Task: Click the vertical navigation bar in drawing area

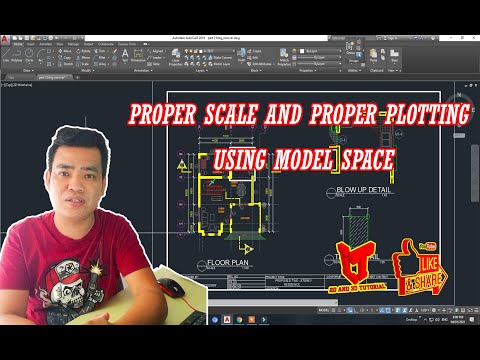Action: (476, 173)
